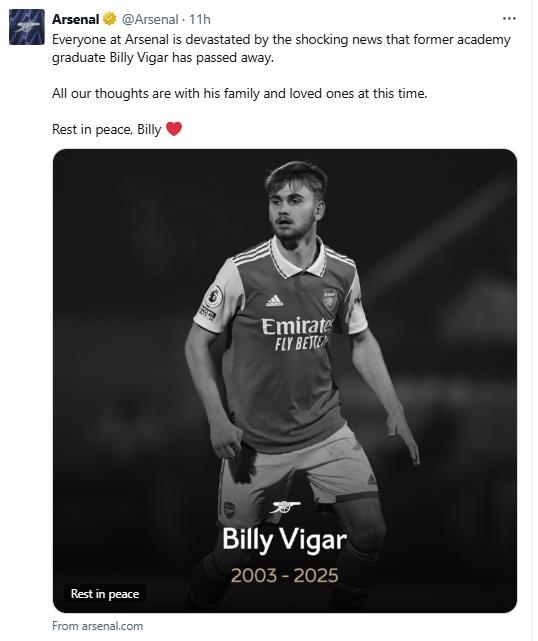The width and height of the screenshot is (538, 641).
Task: Click the Arsenal display name
Action: [76, 19]
